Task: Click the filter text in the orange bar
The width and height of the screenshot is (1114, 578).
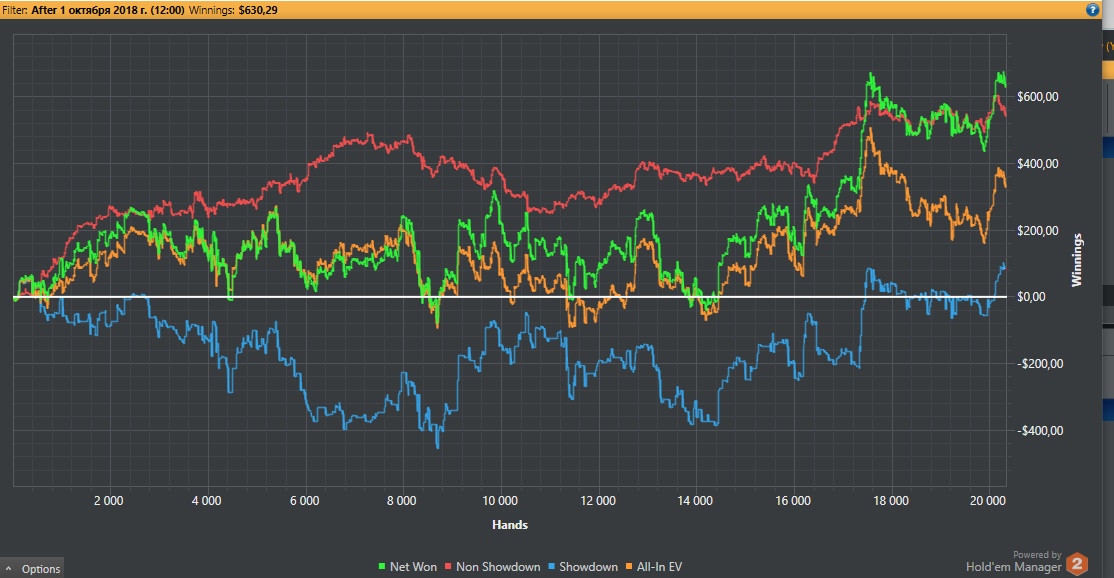Action: pos(108,9)
